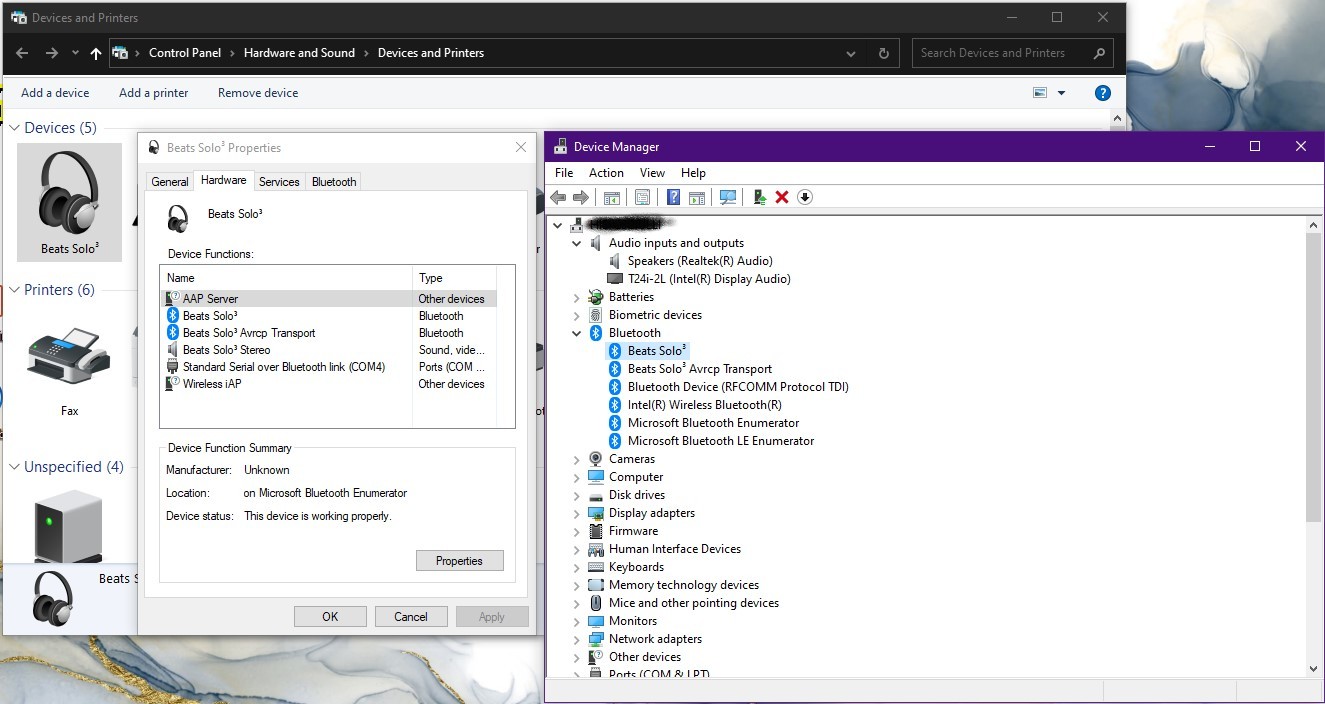Click the Forward arrow in Device Manager toolbar
The image size is (1325, 704).
(x=580, y=197)
